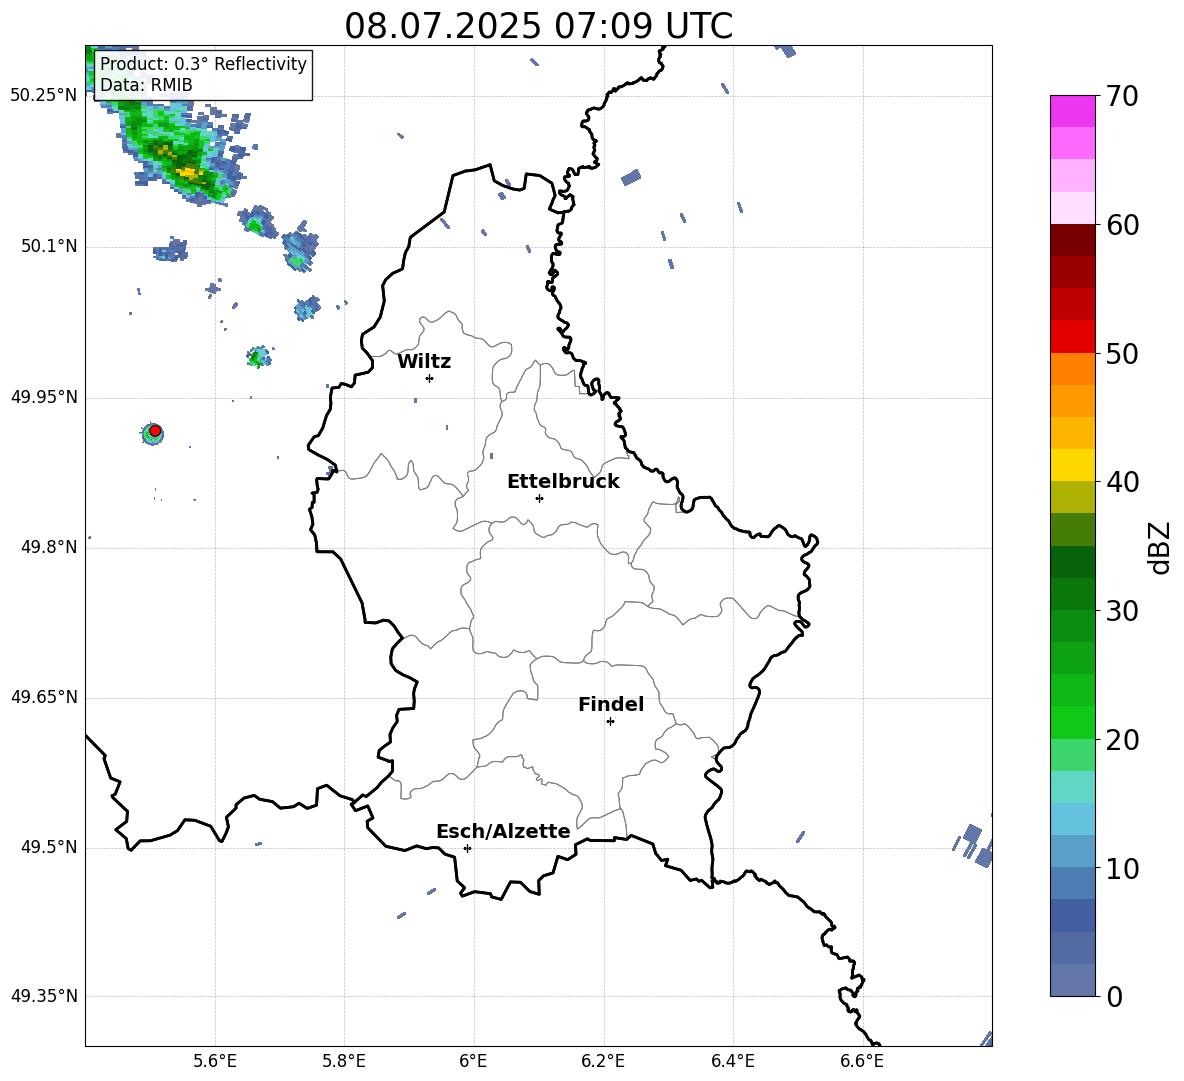
Task: Click the bright red colorbar swatch near 50
Action: pos(1073,337)
